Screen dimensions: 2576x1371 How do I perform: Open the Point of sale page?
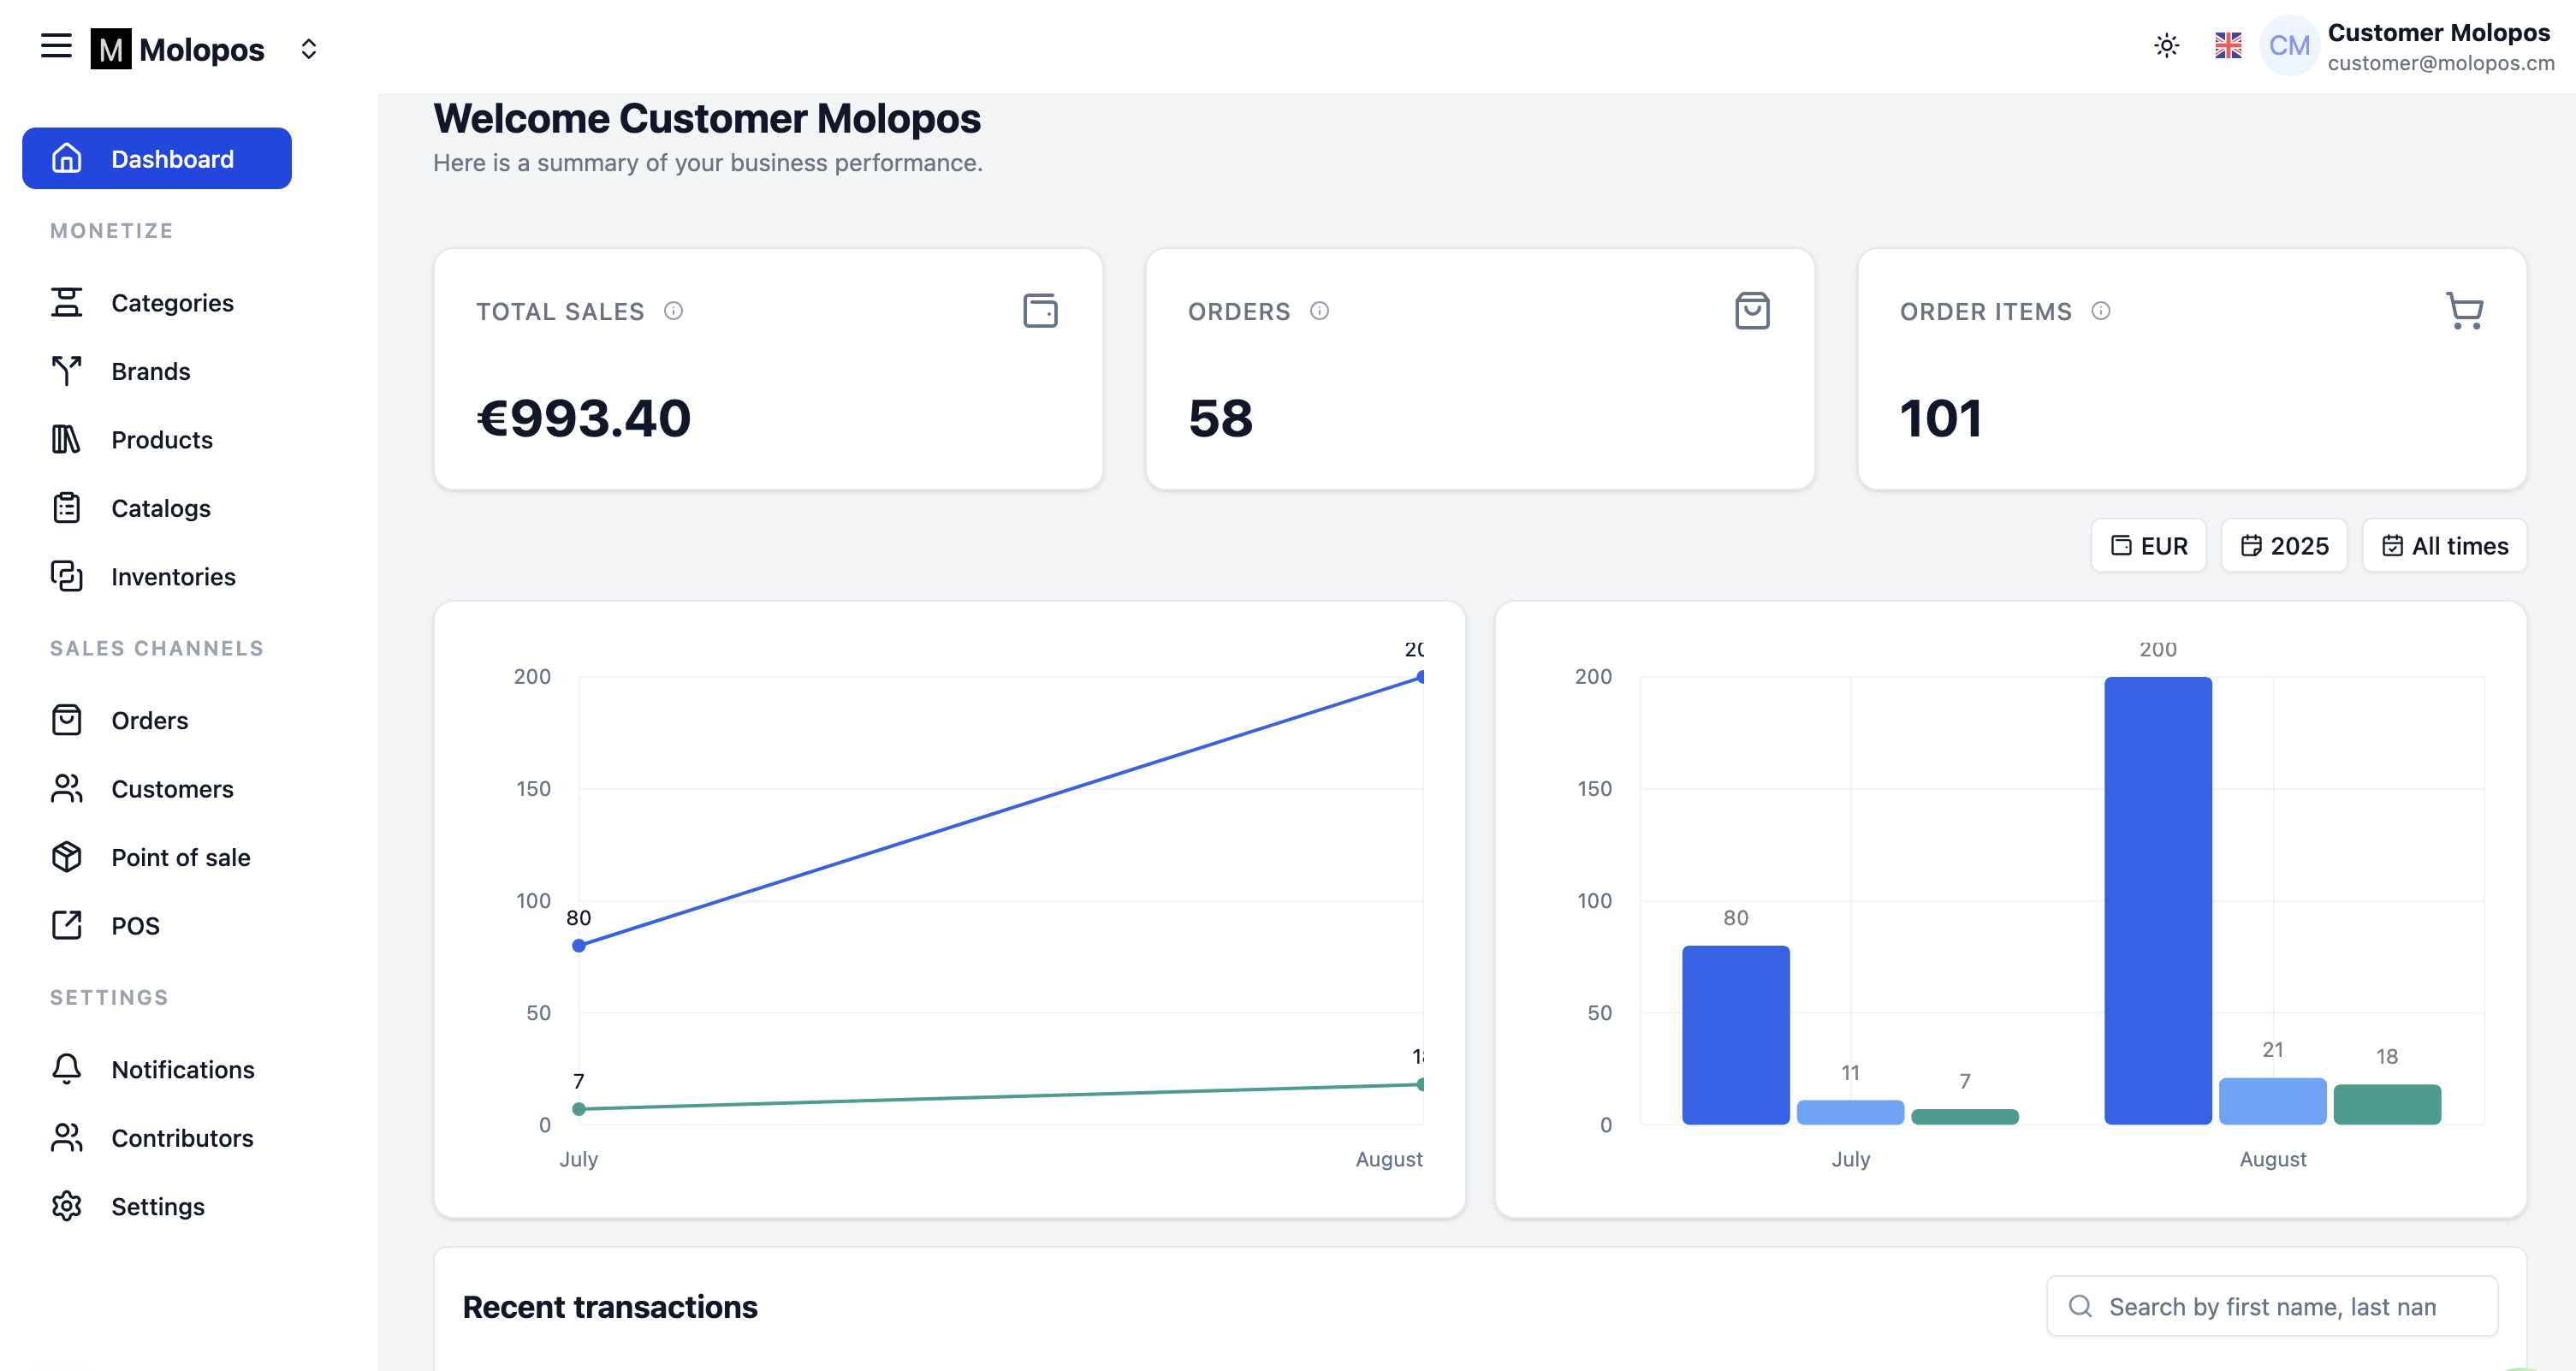[x=180, y=858]
